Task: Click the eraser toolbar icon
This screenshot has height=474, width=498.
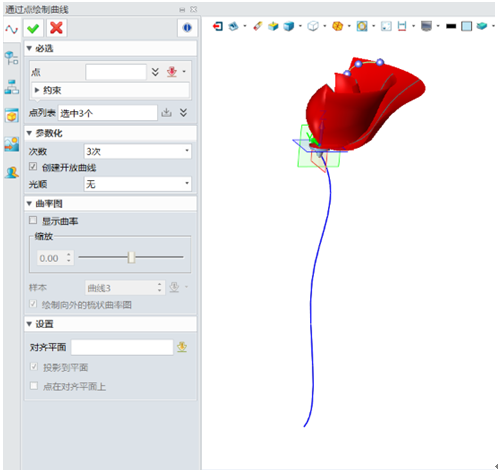Action: 258,26
